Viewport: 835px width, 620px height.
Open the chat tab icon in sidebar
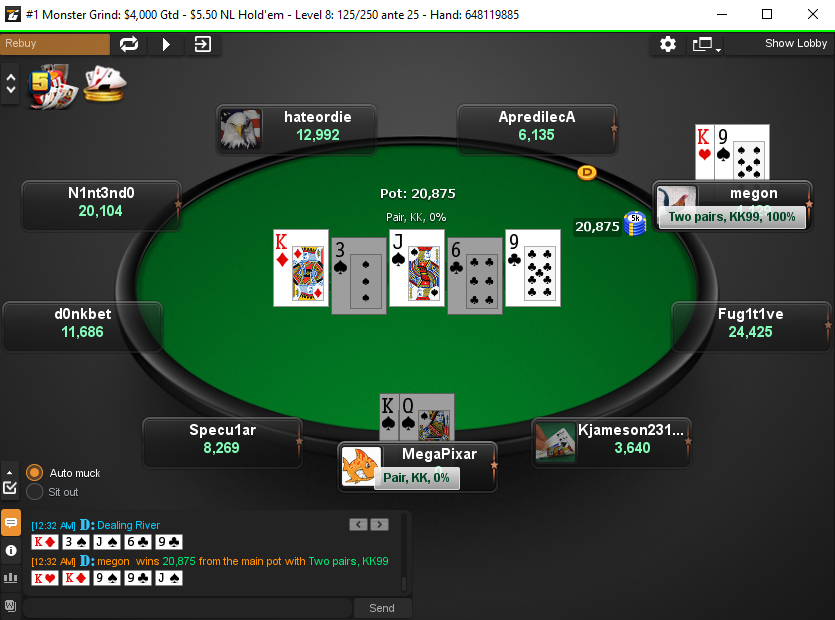coord(11,523)
